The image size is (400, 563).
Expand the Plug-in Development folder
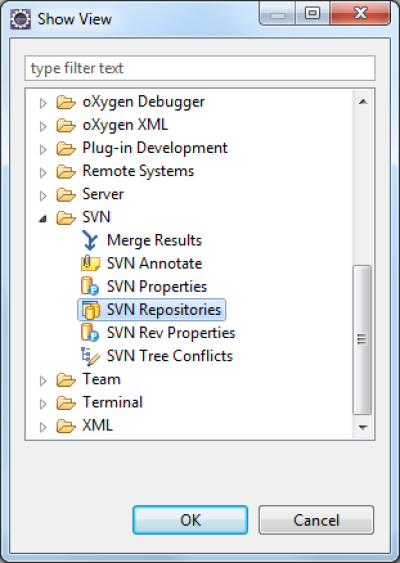[x=43, y=149]
